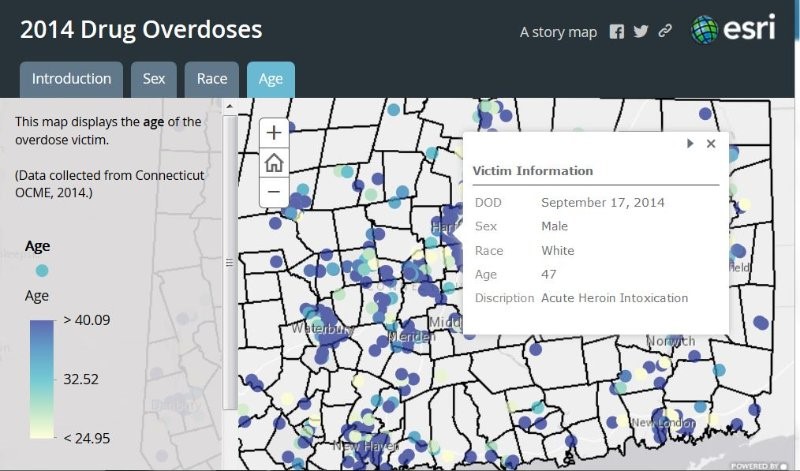Screen dimensions: 800x471
Task: Click the '> 40.09' legend value
Action: 87,320
